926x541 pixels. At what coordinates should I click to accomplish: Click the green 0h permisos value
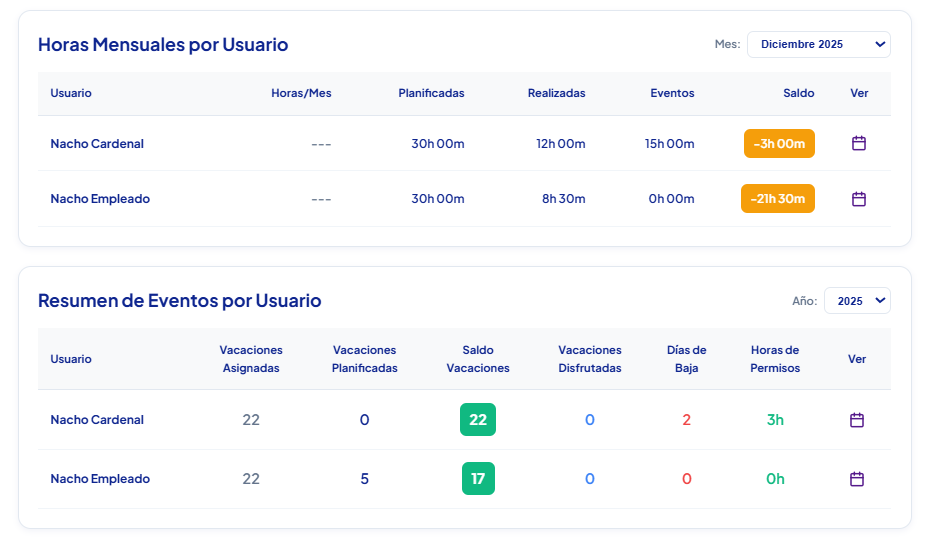click(775, 478)
